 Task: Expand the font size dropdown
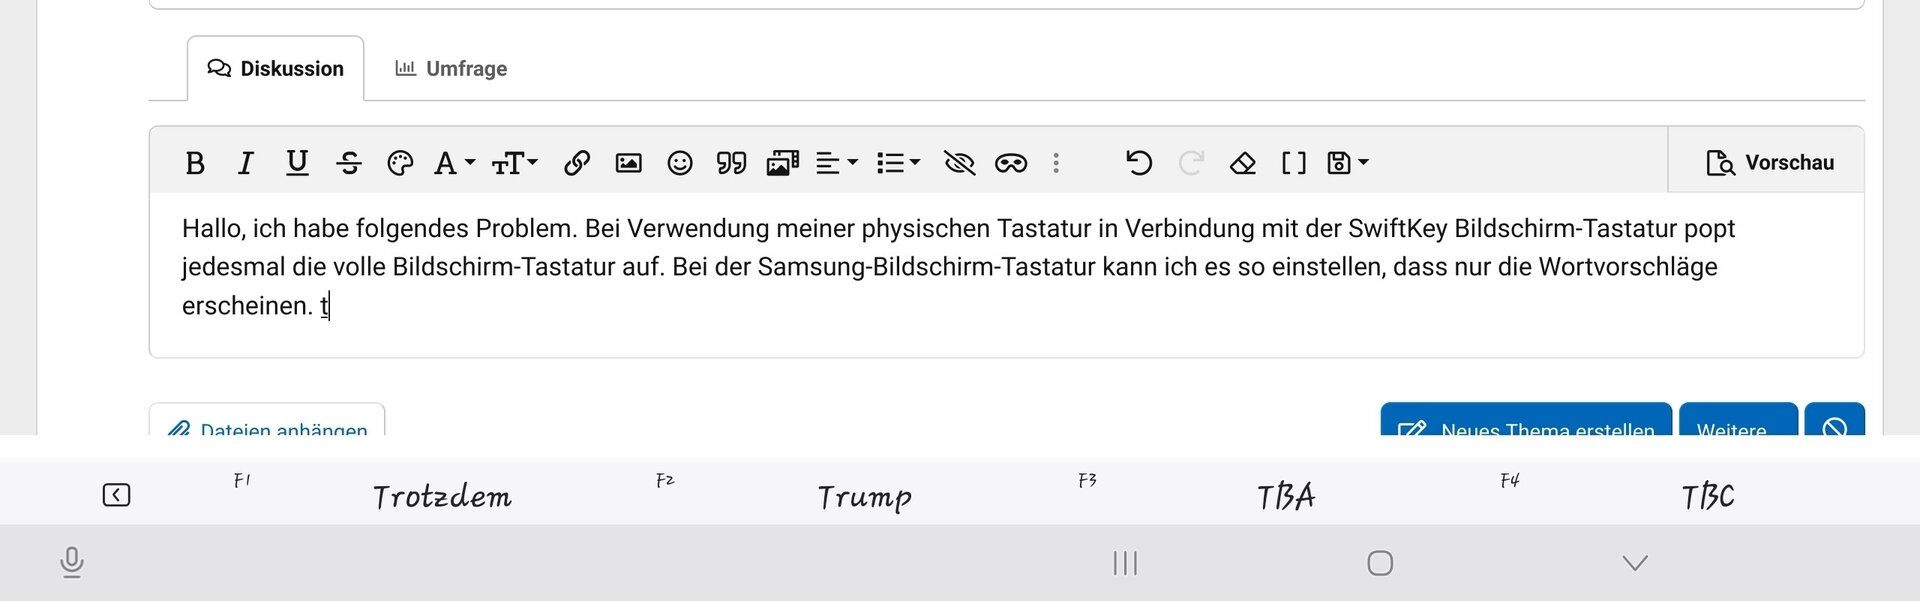pos(514,163)
